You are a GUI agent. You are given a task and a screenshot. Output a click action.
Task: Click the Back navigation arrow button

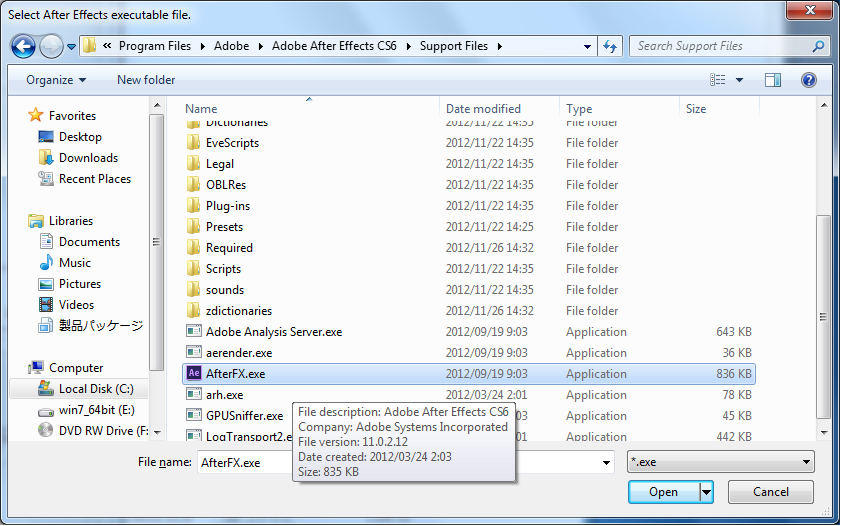23,47
